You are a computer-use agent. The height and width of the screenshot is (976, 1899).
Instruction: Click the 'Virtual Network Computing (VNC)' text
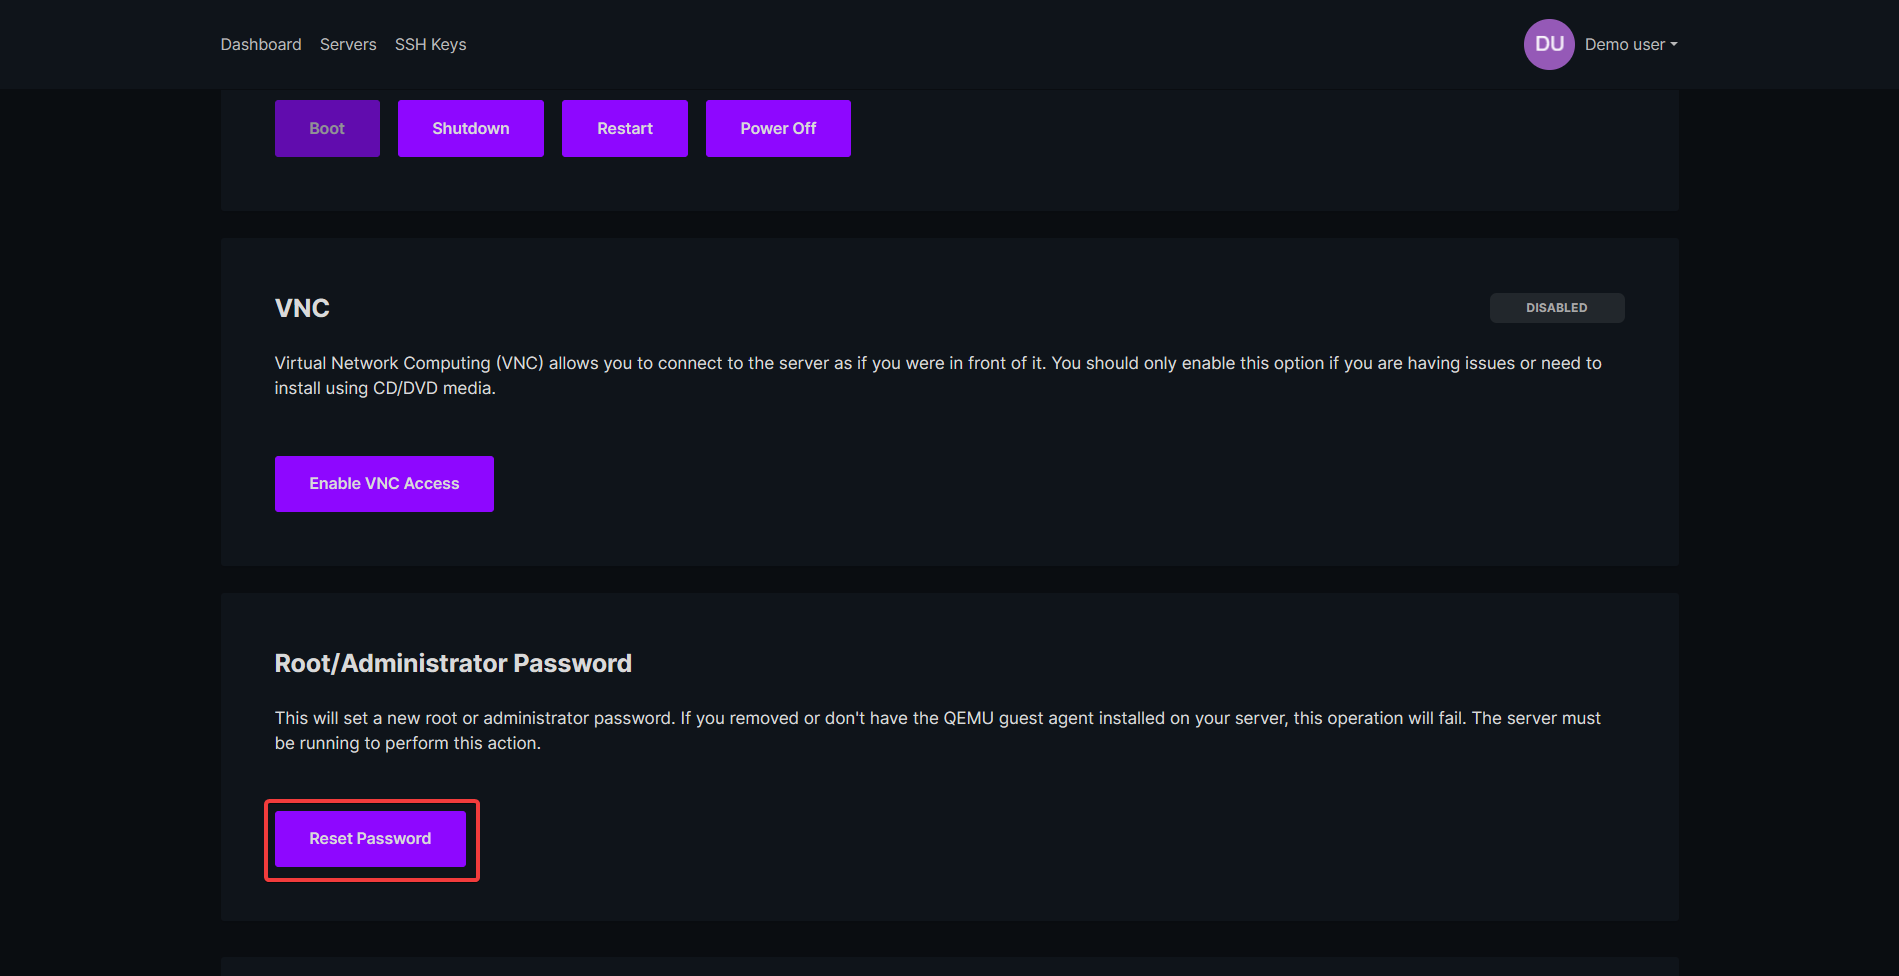click(x=409, y=363)
